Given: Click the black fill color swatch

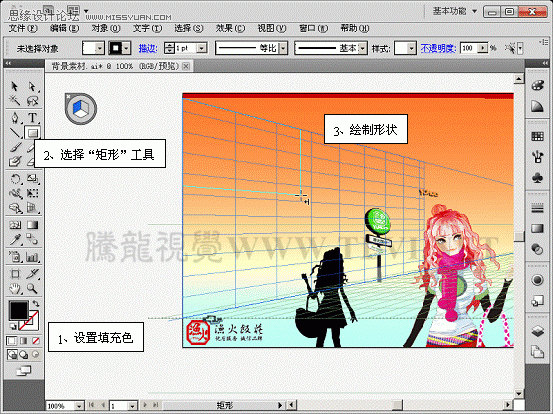Looking at the screenshot, I should click(19, 310).
